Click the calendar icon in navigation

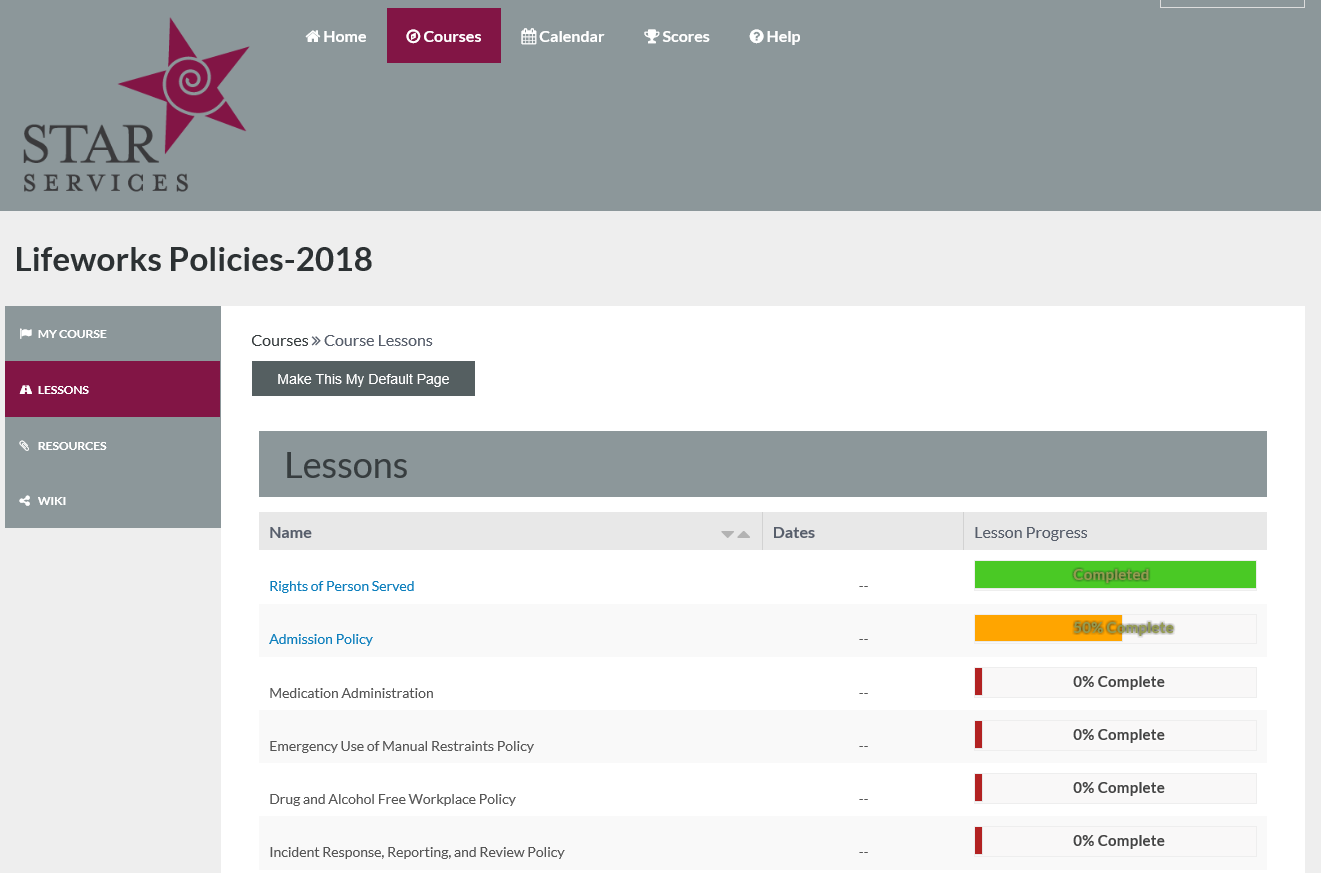click(x=528, y=37)
